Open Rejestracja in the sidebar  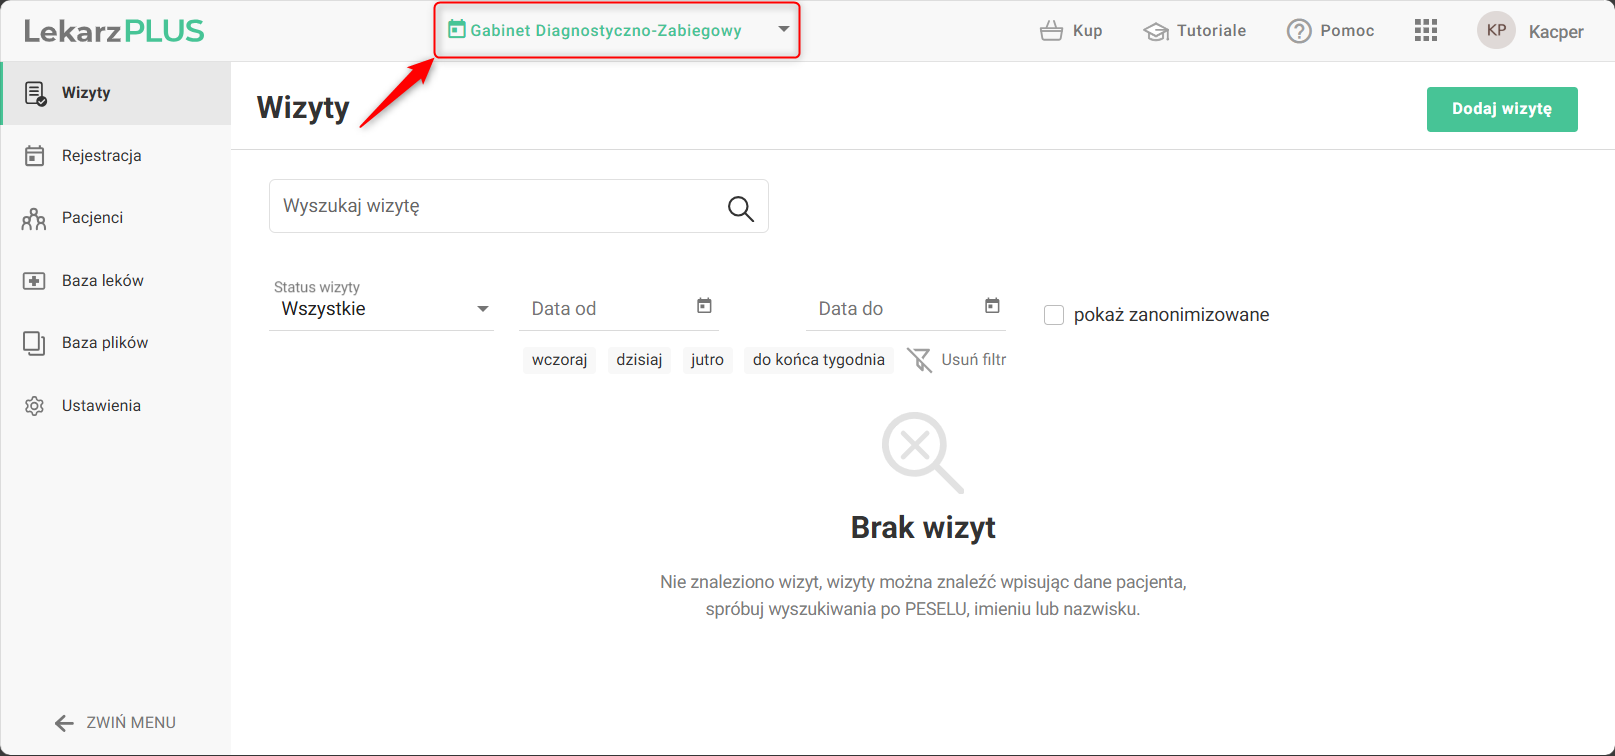pyautogui.click(x=101, y=156)
